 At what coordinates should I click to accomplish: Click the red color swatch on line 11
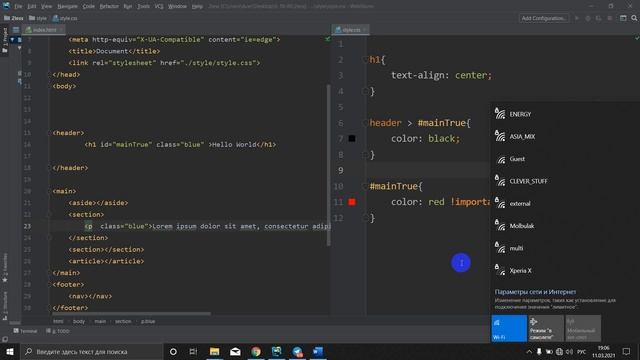[352, 202]
